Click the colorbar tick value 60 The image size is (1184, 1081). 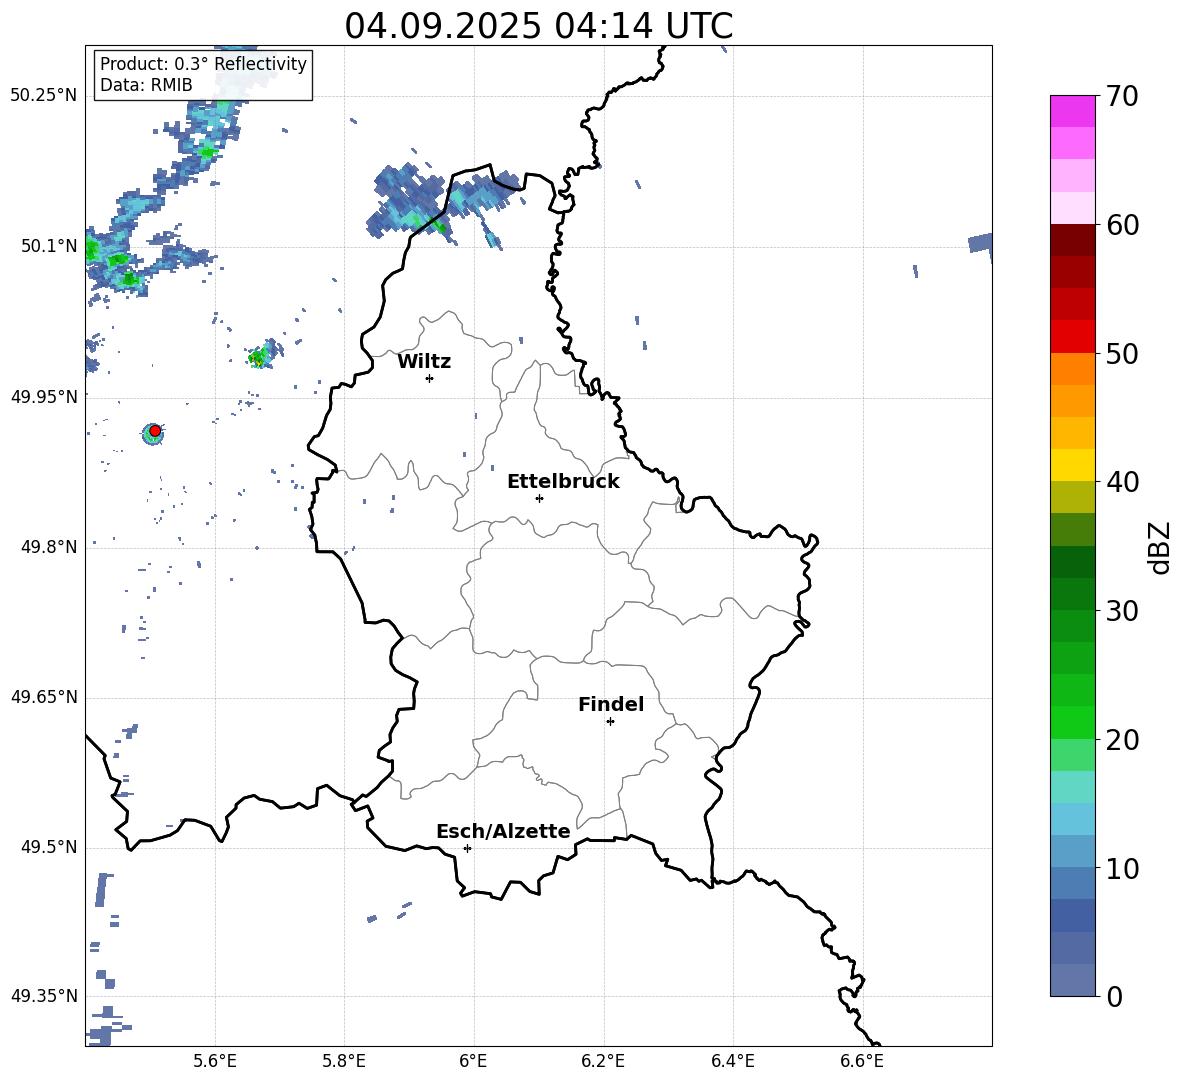tap(1121, 225)
